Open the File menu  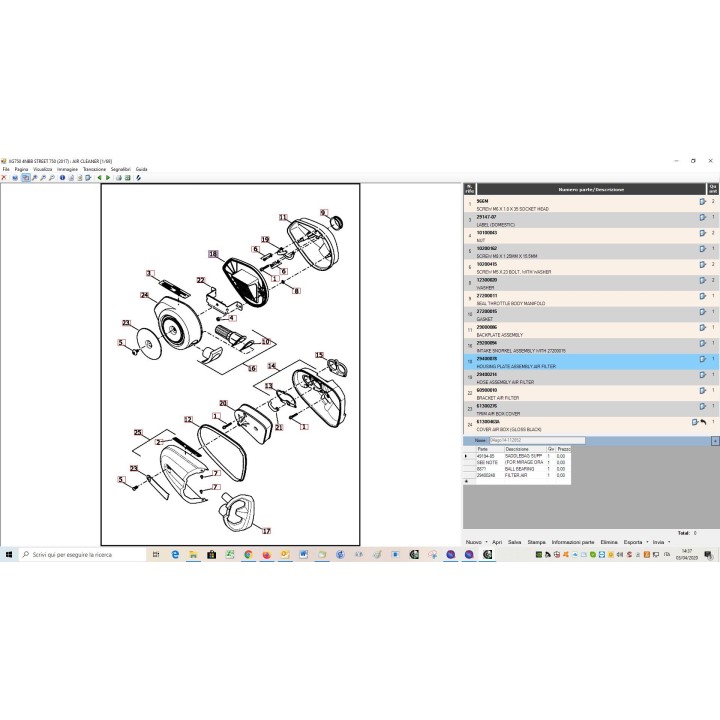pos(6,169)
